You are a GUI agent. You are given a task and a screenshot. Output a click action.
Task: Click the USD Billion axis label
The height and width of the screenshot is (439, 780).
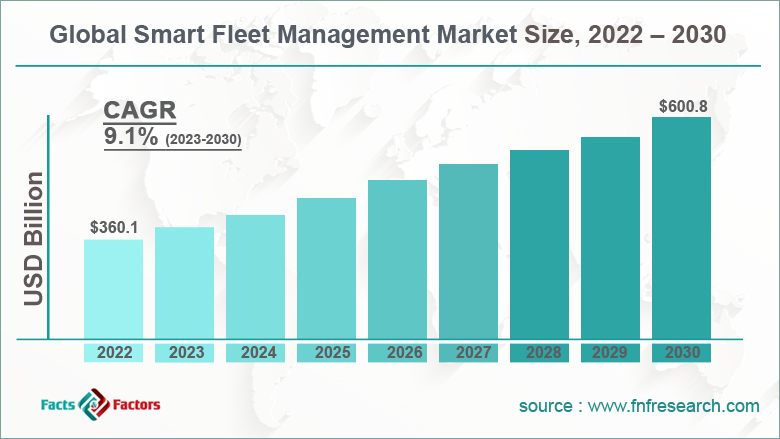coord(34,239)
